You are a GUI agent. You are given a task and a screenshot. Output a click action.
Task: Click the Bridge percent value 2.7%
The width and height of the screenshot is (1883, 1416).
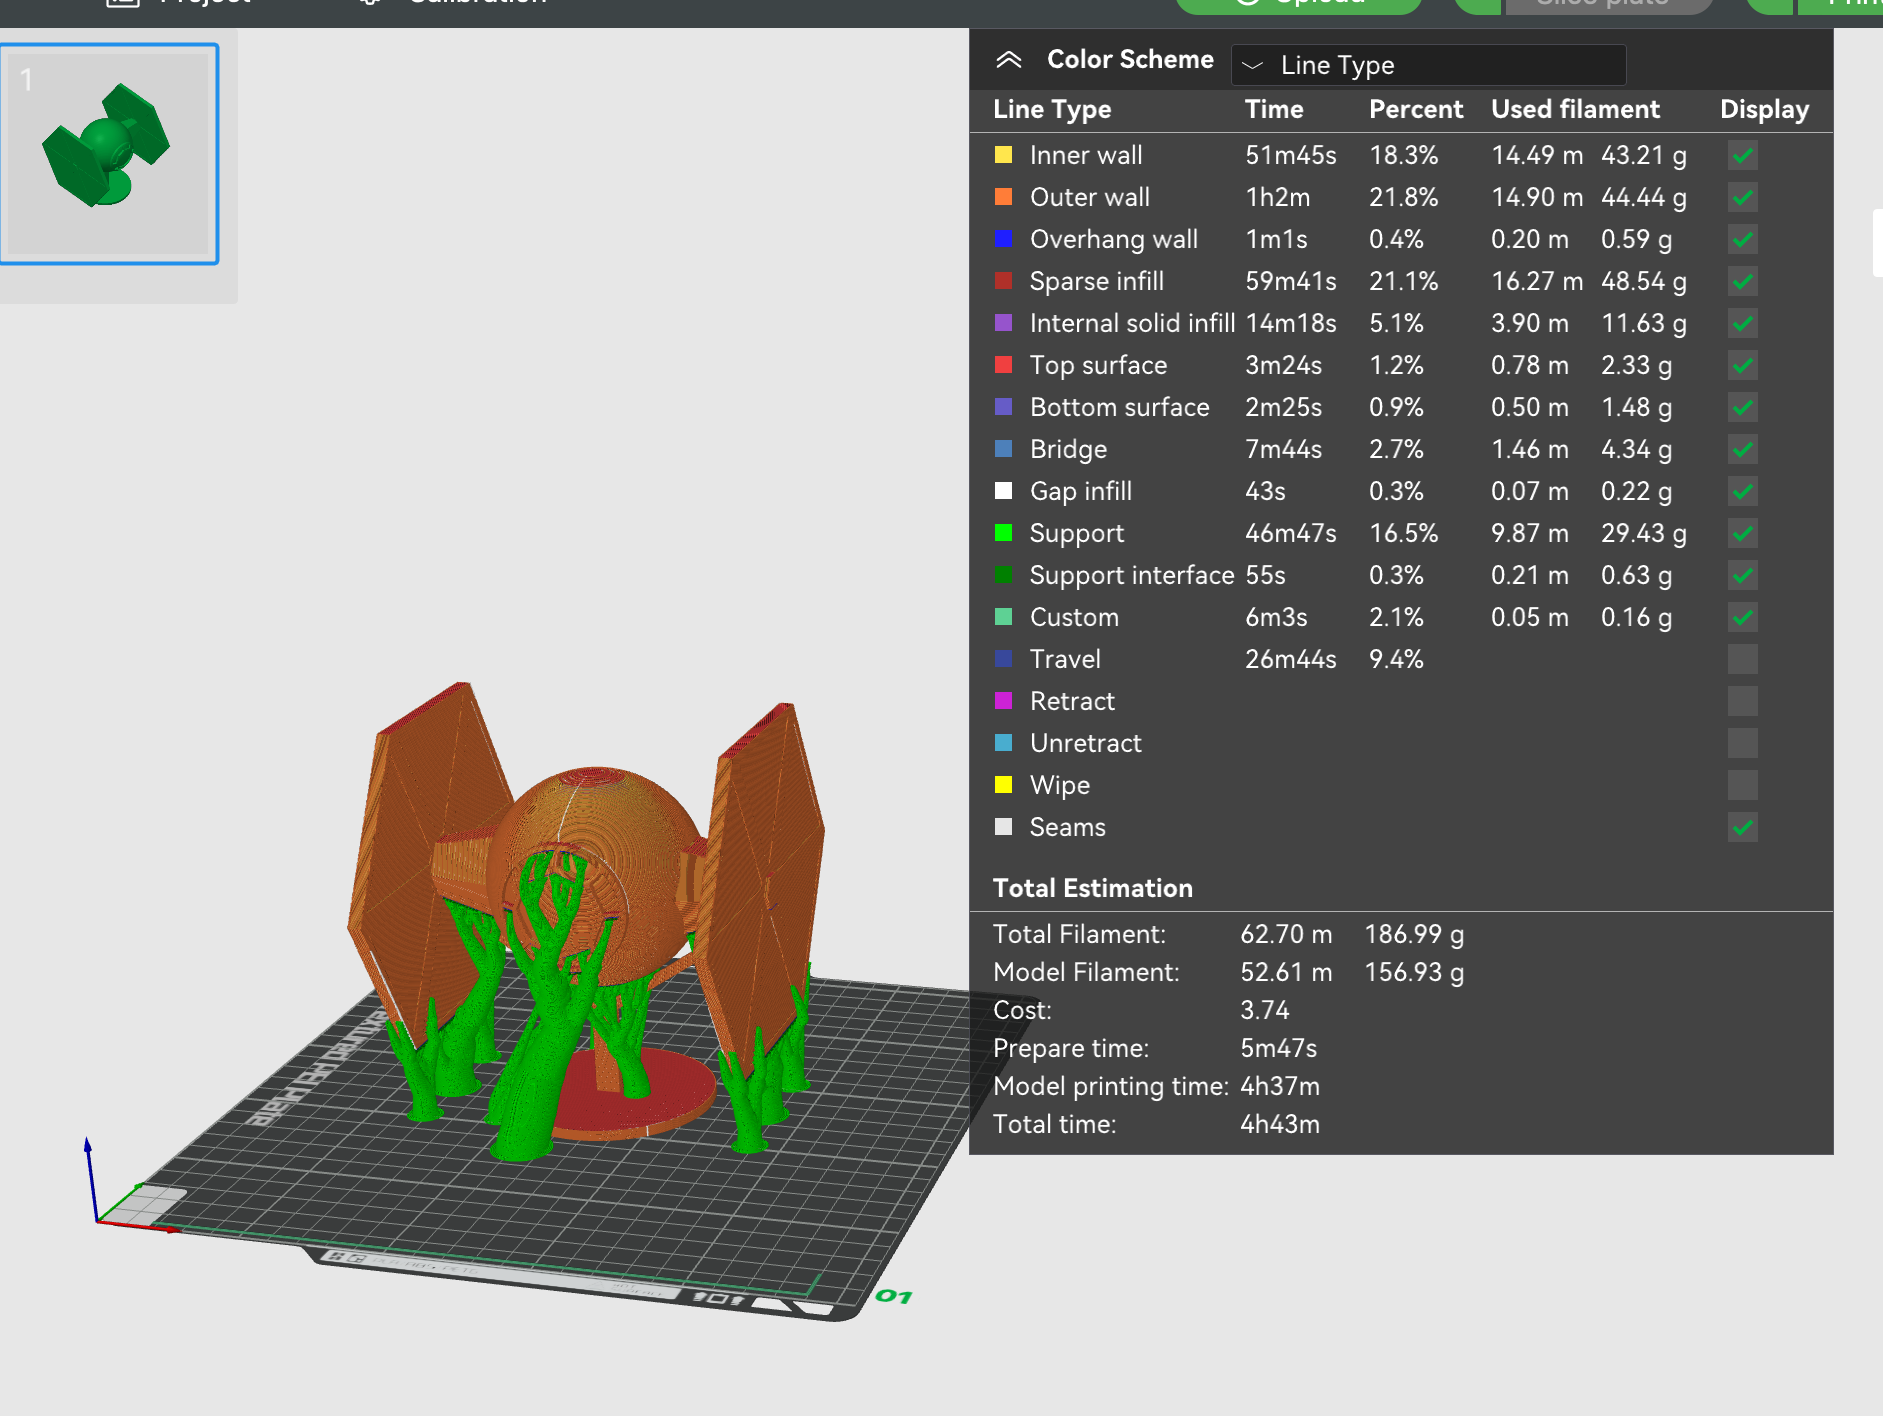click(x=1396, y=449)
